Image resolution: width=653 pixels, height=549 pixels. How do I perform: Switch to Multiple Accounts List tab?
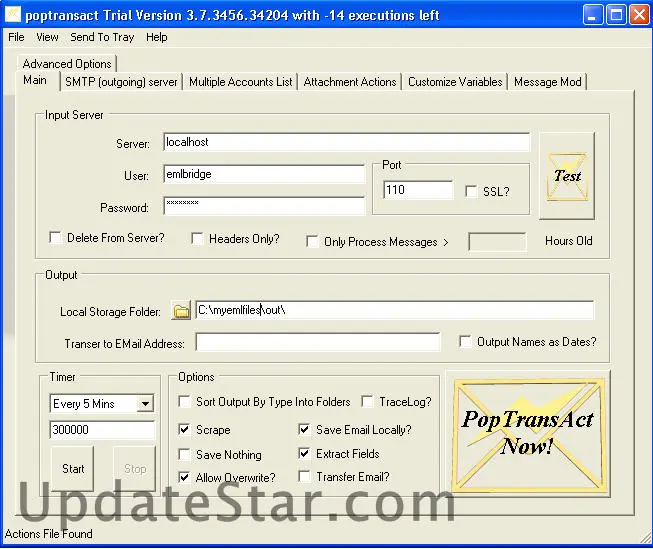click(x=240, y=82)
